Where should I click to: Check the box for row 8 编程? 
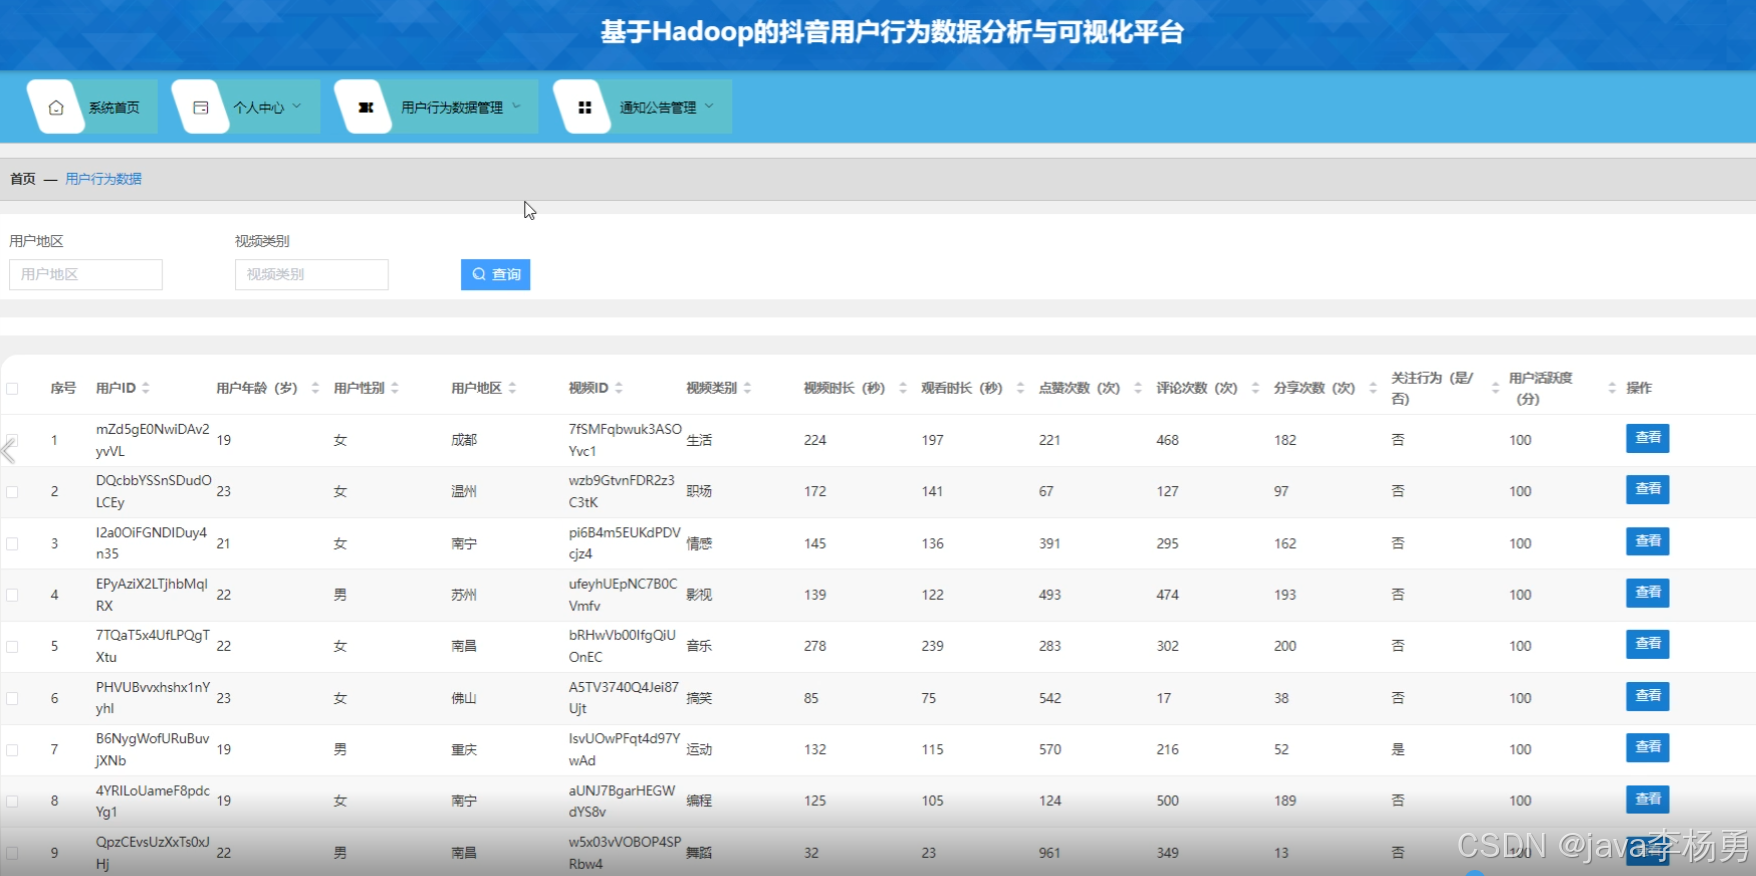(12, 801)
